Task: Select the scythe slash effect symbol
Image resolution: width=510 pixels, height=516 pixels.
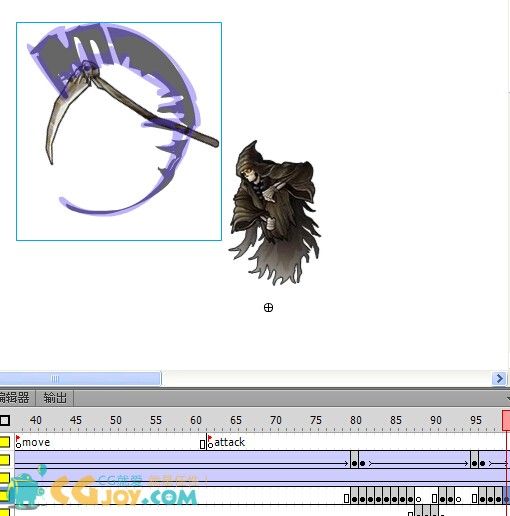Action: click(x=119, y=131)
